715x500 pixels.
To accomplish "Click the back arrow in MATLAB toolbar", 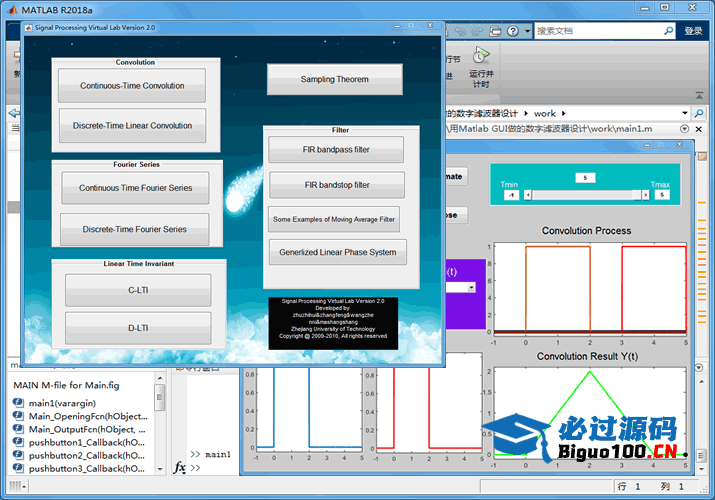I will 14,113.
